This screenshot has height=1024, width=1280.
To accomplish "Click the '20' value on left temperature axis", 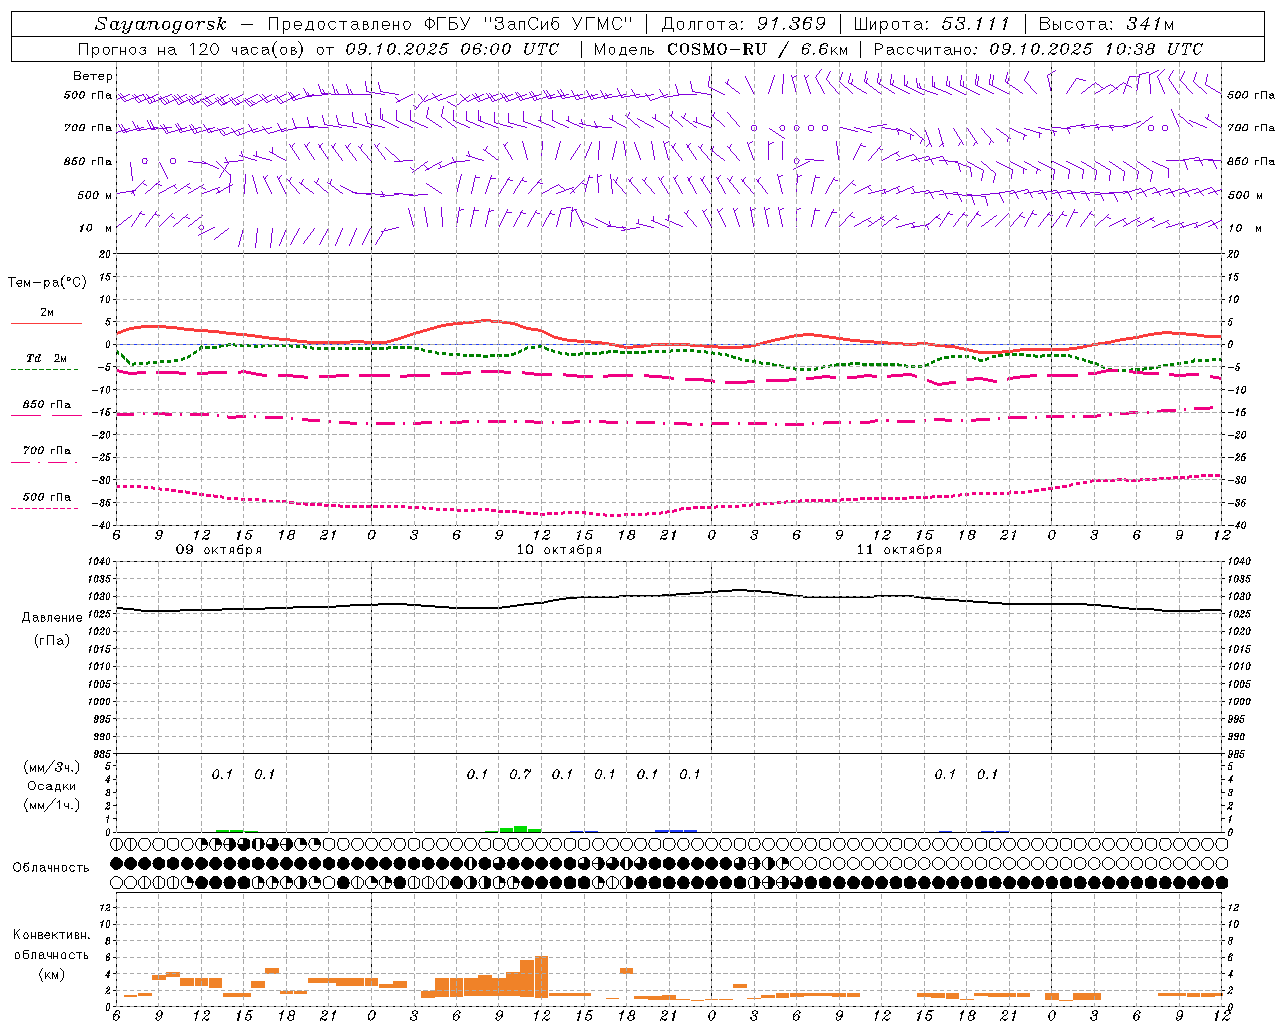I will [105, 255].
